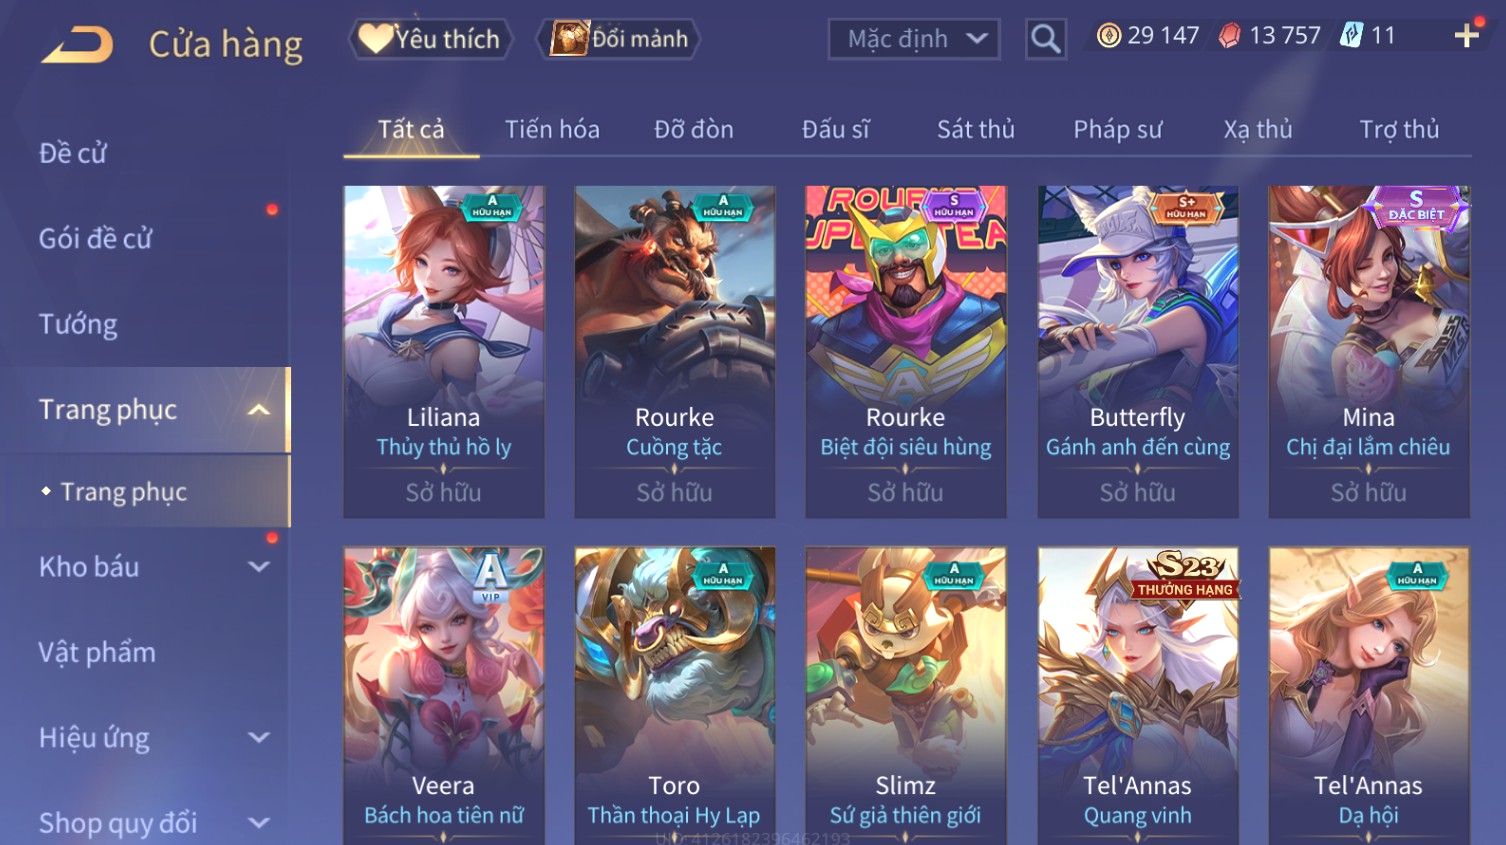Open the Veera Bách hoa tiên nữ skin

tap(444, 695)
